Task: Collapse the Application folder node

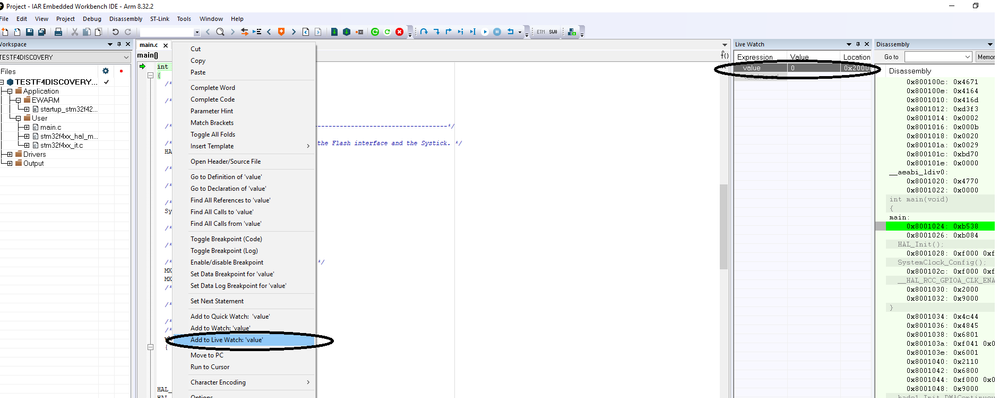Action: coord(10,91)
